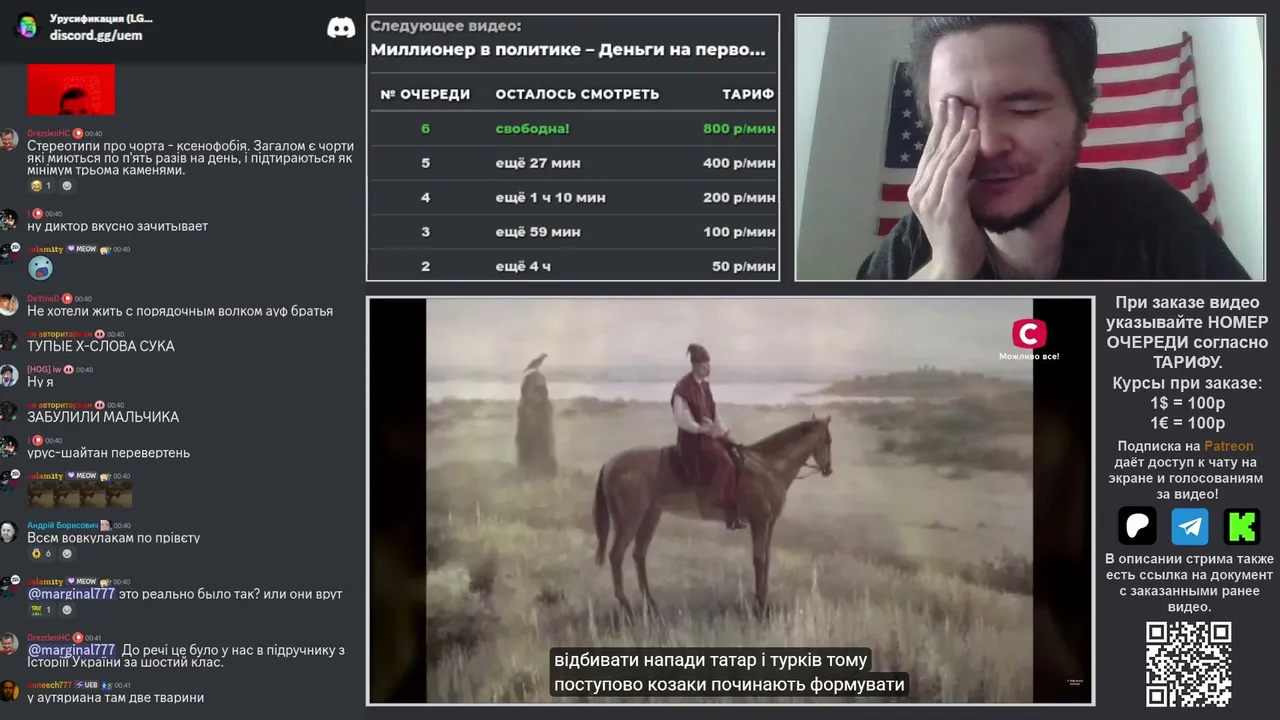Image resolution: width=1280 pixels, height=720 pixels.
Task: Click the '100 р/мин' tariff cell
Action: [x=739, y=232]
